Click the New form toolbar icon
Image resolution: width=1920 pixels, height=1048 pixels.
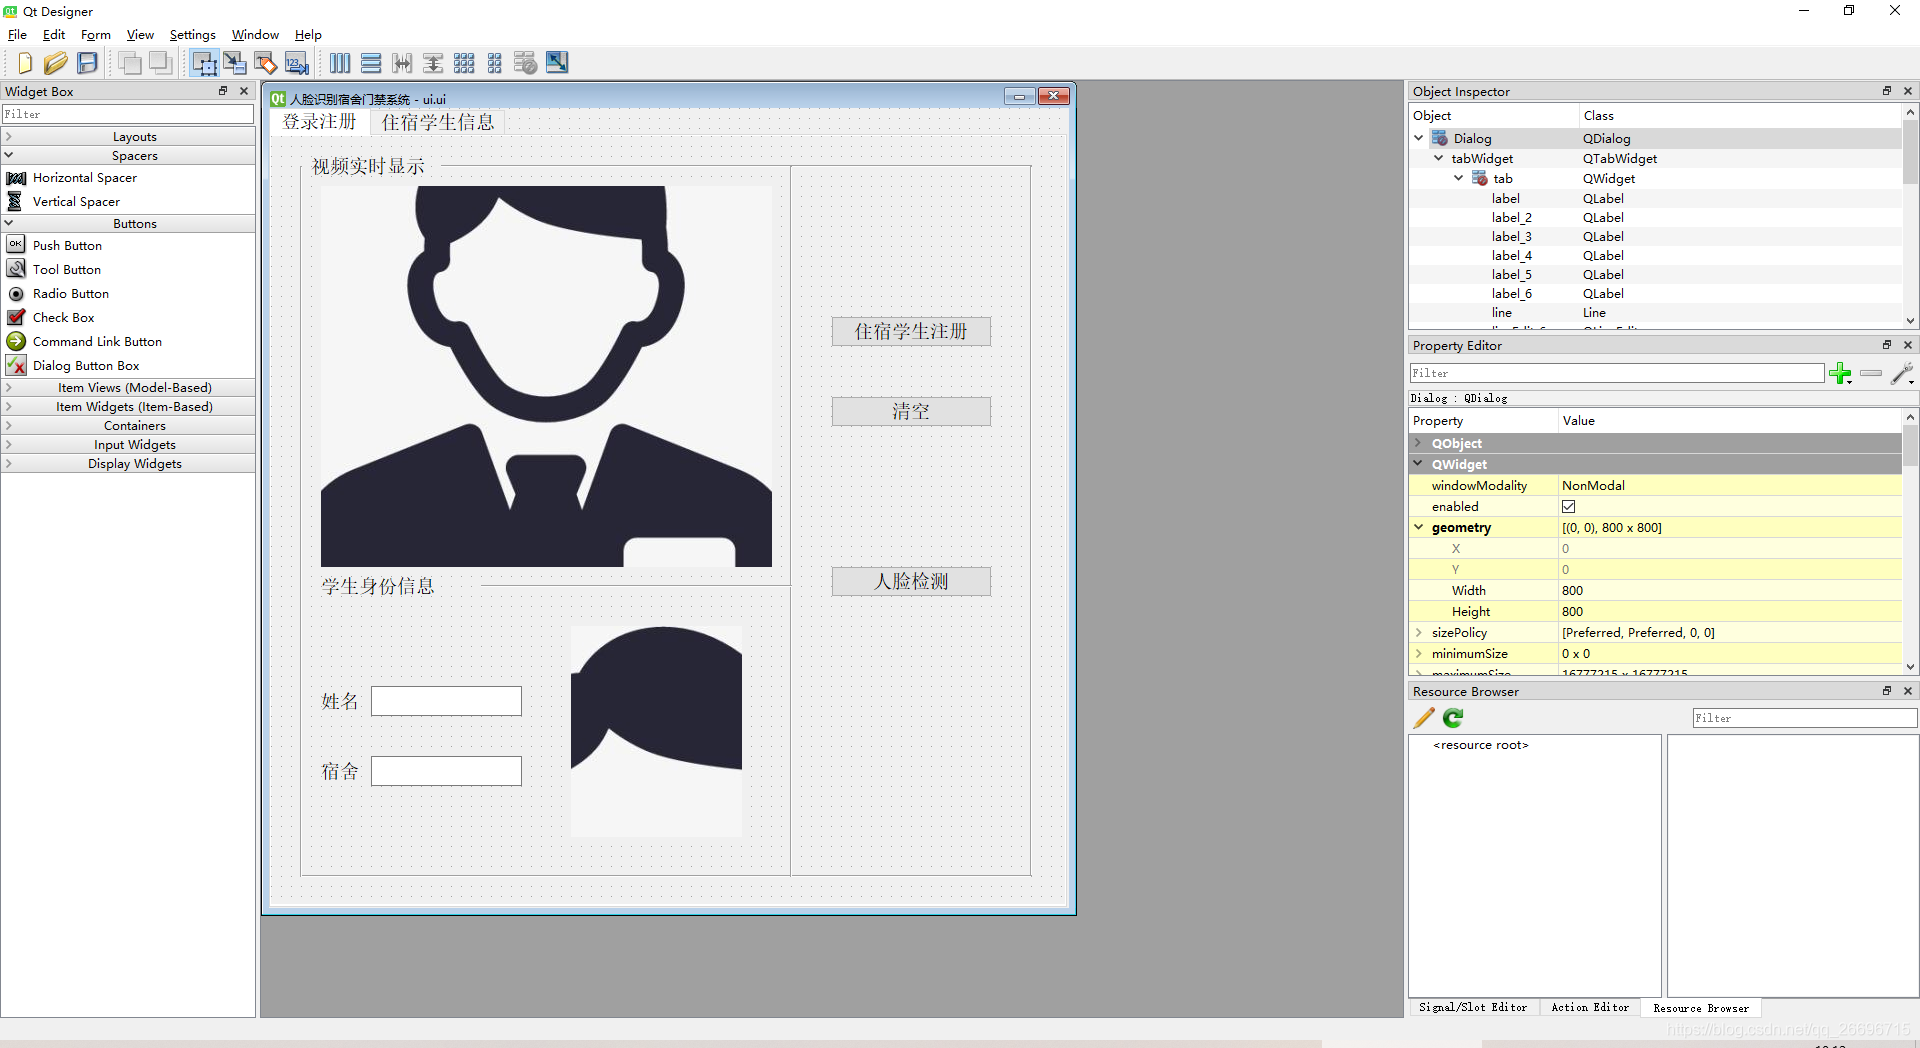pyautogui.click(x=25, y=63)
